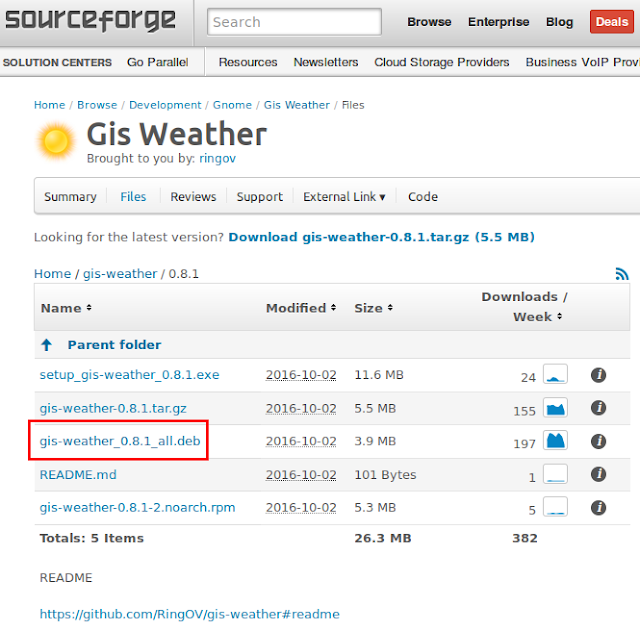Open download stats chart for README.md

[x=555, y=474]
